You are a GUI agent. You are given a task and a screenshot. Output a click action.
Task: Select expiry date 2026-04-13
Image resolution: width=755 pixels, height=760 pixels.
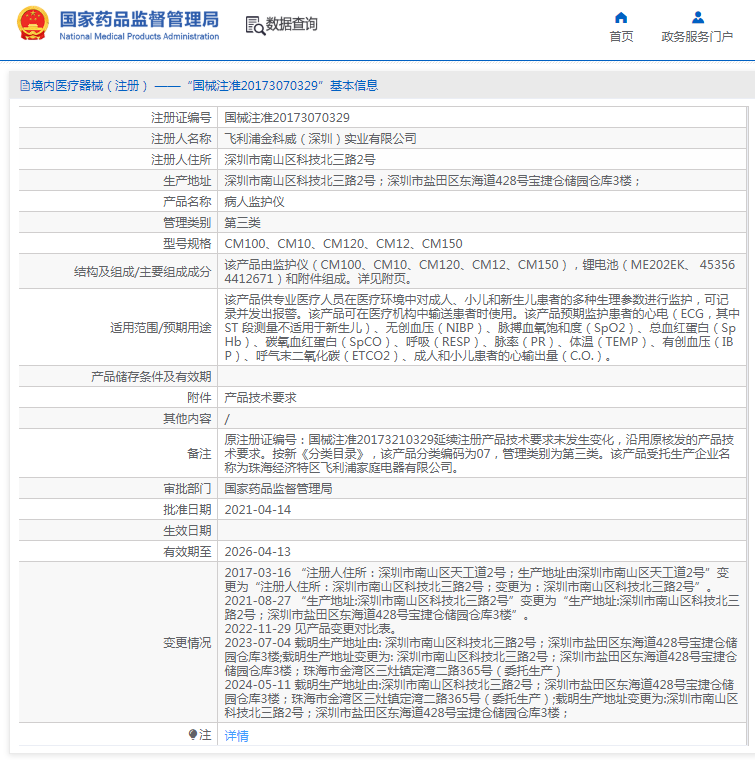tap(257, 552)
